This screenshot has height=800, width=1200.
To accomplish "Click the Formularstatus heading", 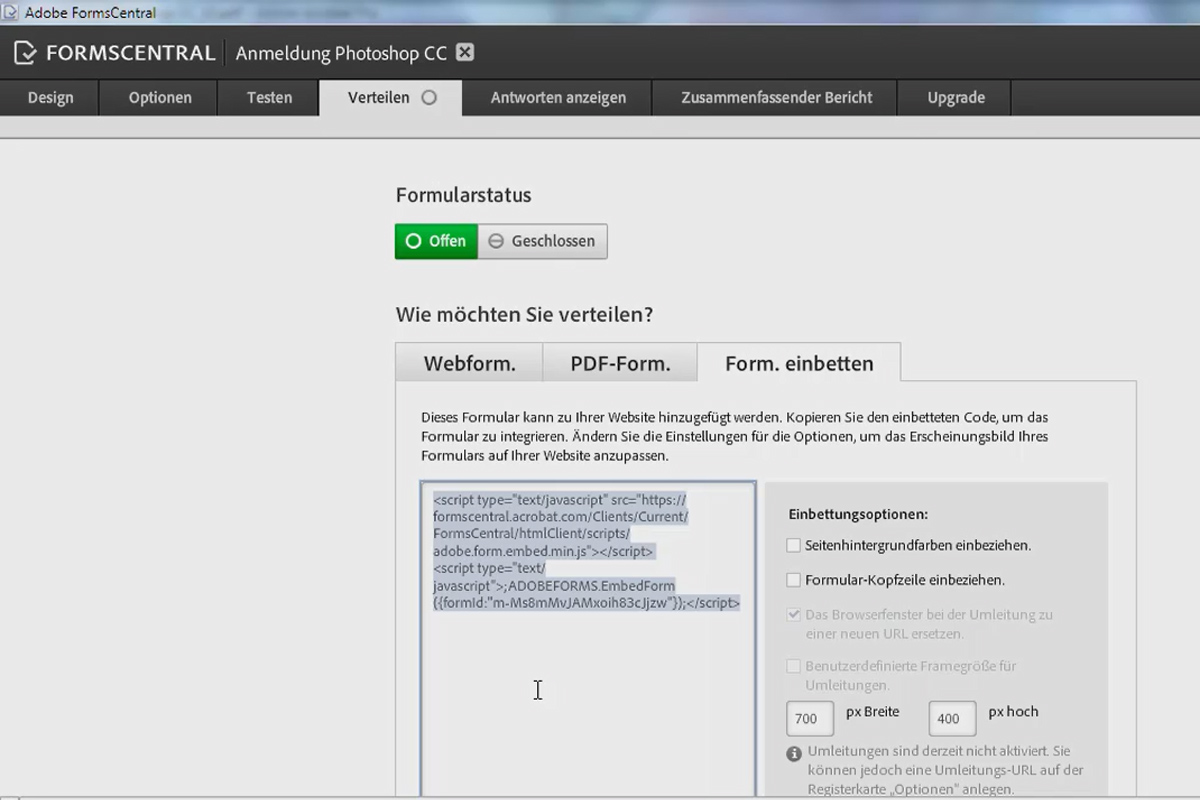I will [463, 195].
